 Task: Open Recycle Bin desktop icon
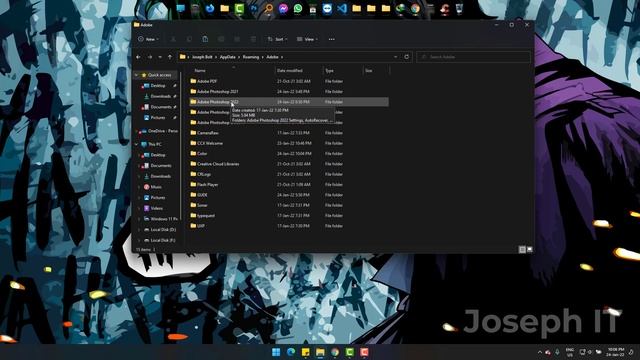(x=459, y=9)
